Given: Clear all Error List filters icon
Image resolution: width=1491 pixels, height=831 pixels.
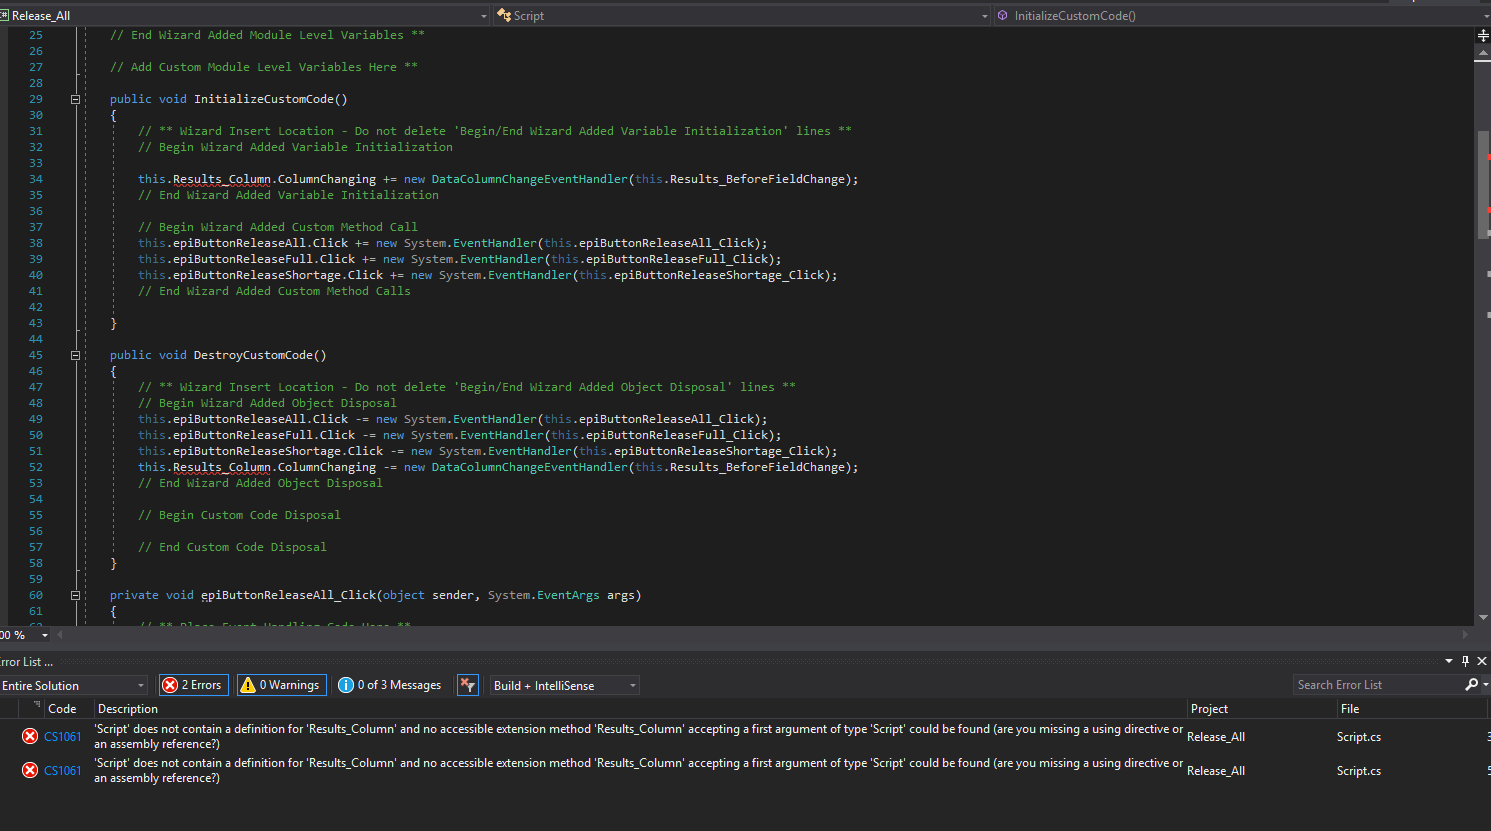Looking at the screenshot, I should click(467, 685).
